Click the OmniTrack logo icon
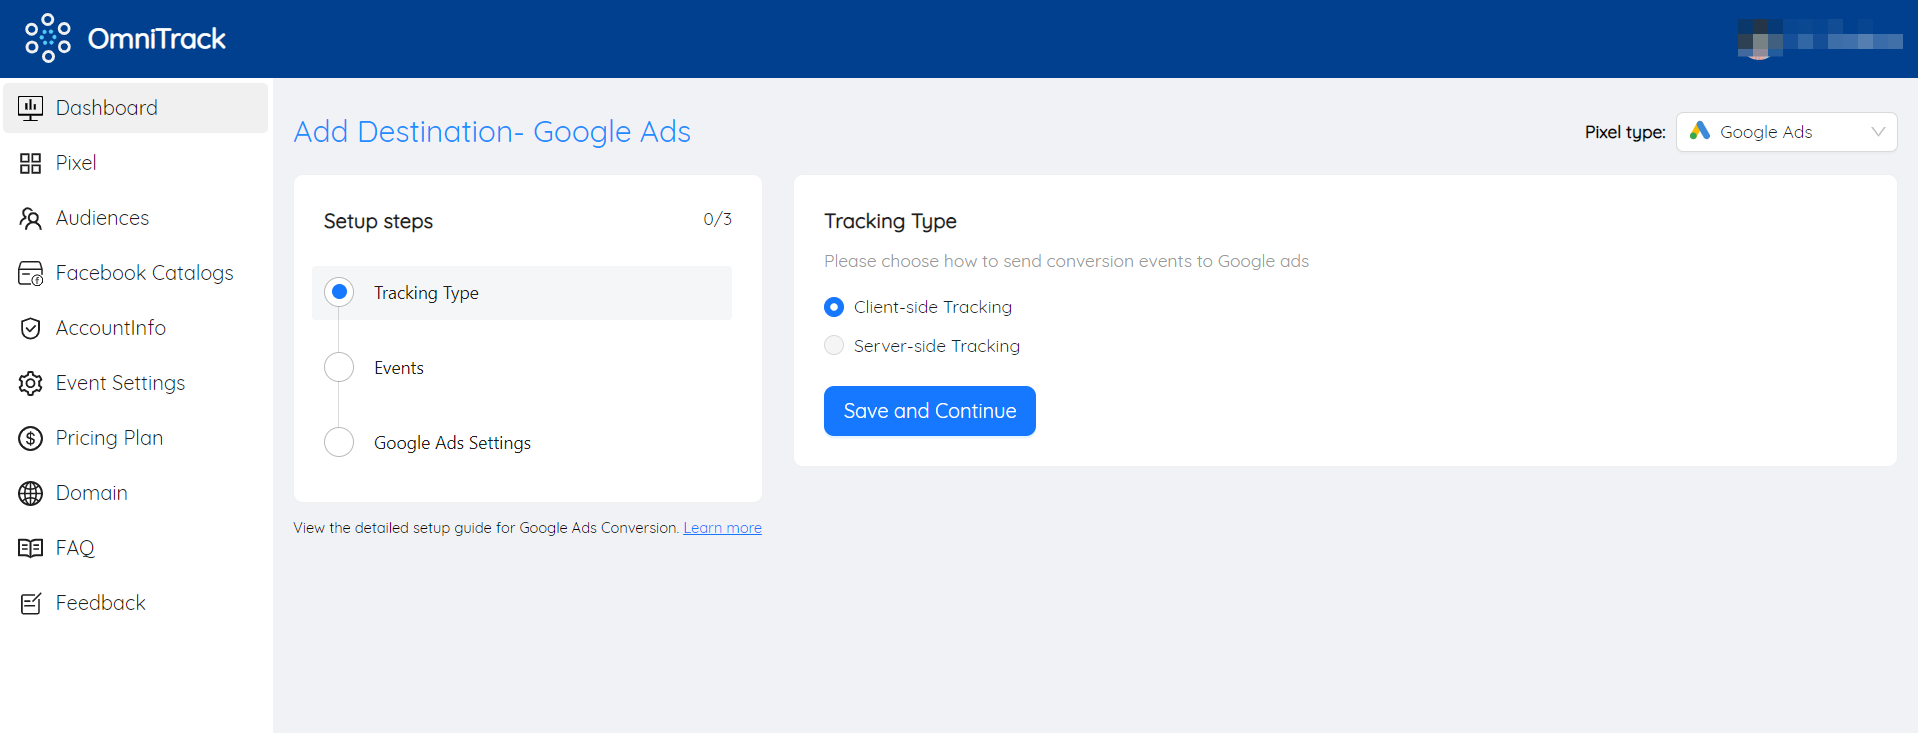 click(x=48, y=38)
